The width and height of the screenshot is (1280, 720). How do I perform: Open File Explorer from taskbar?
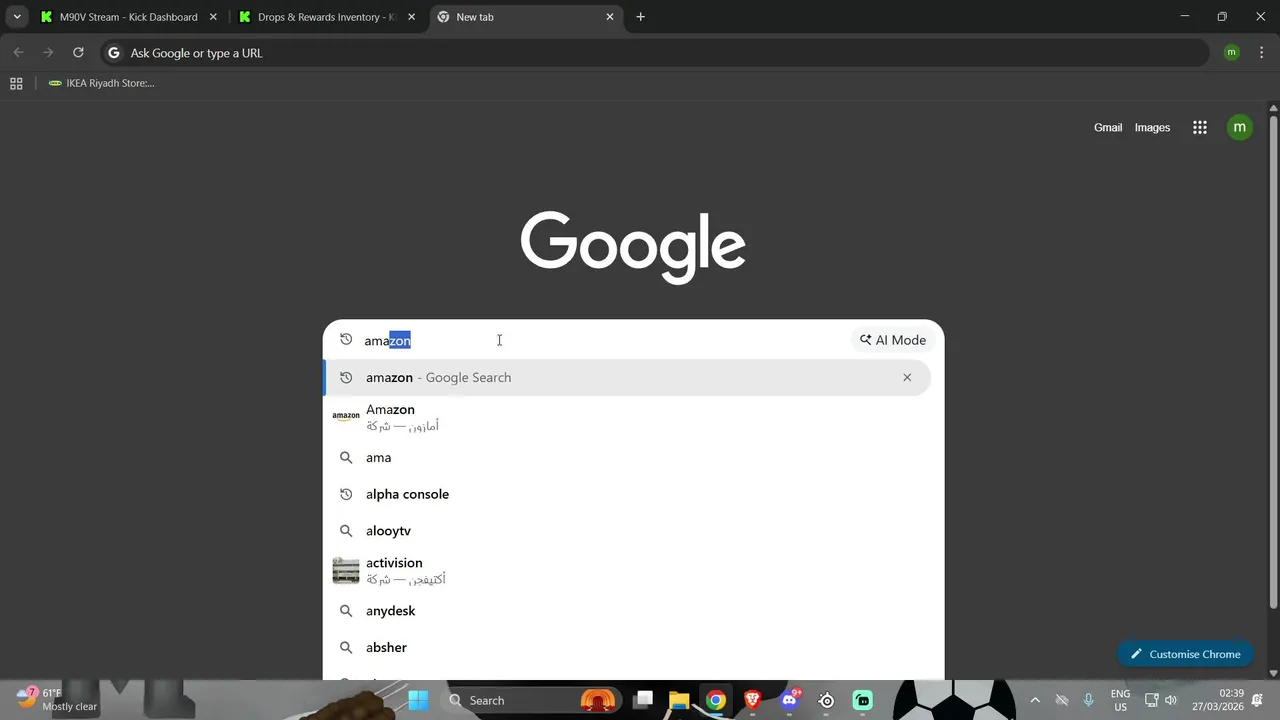[679, 700]
